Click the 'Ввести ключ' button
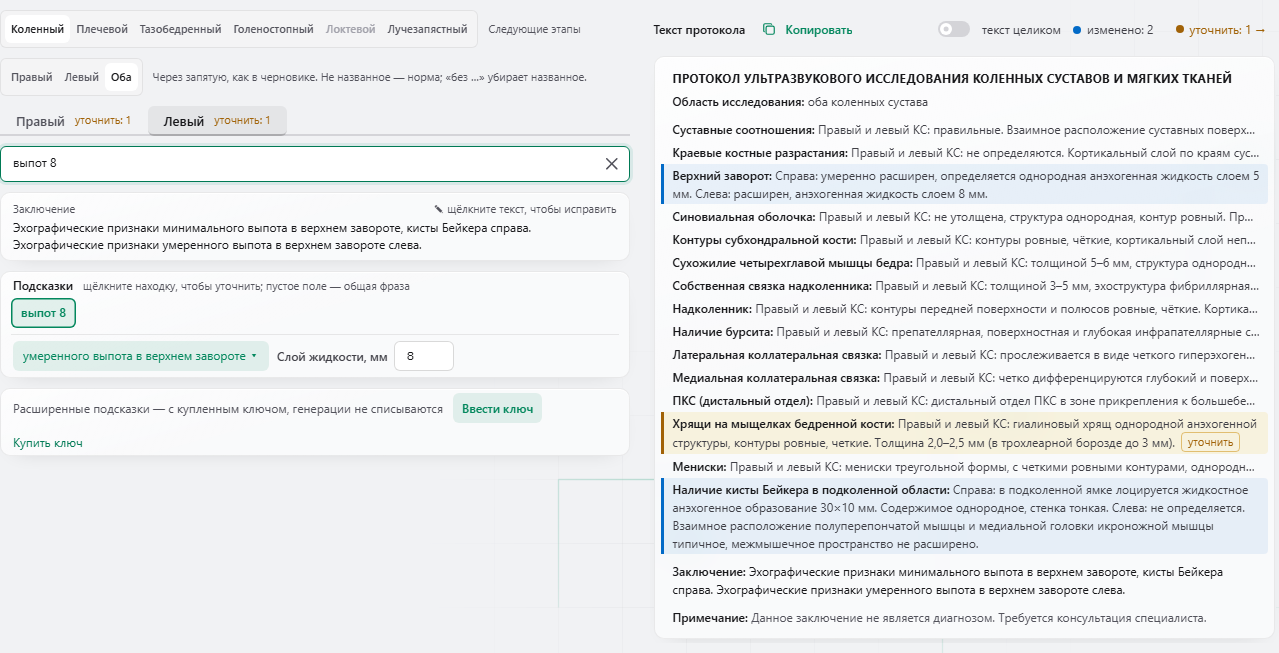This screenshot has width=1279, height=653. point(497,408)
